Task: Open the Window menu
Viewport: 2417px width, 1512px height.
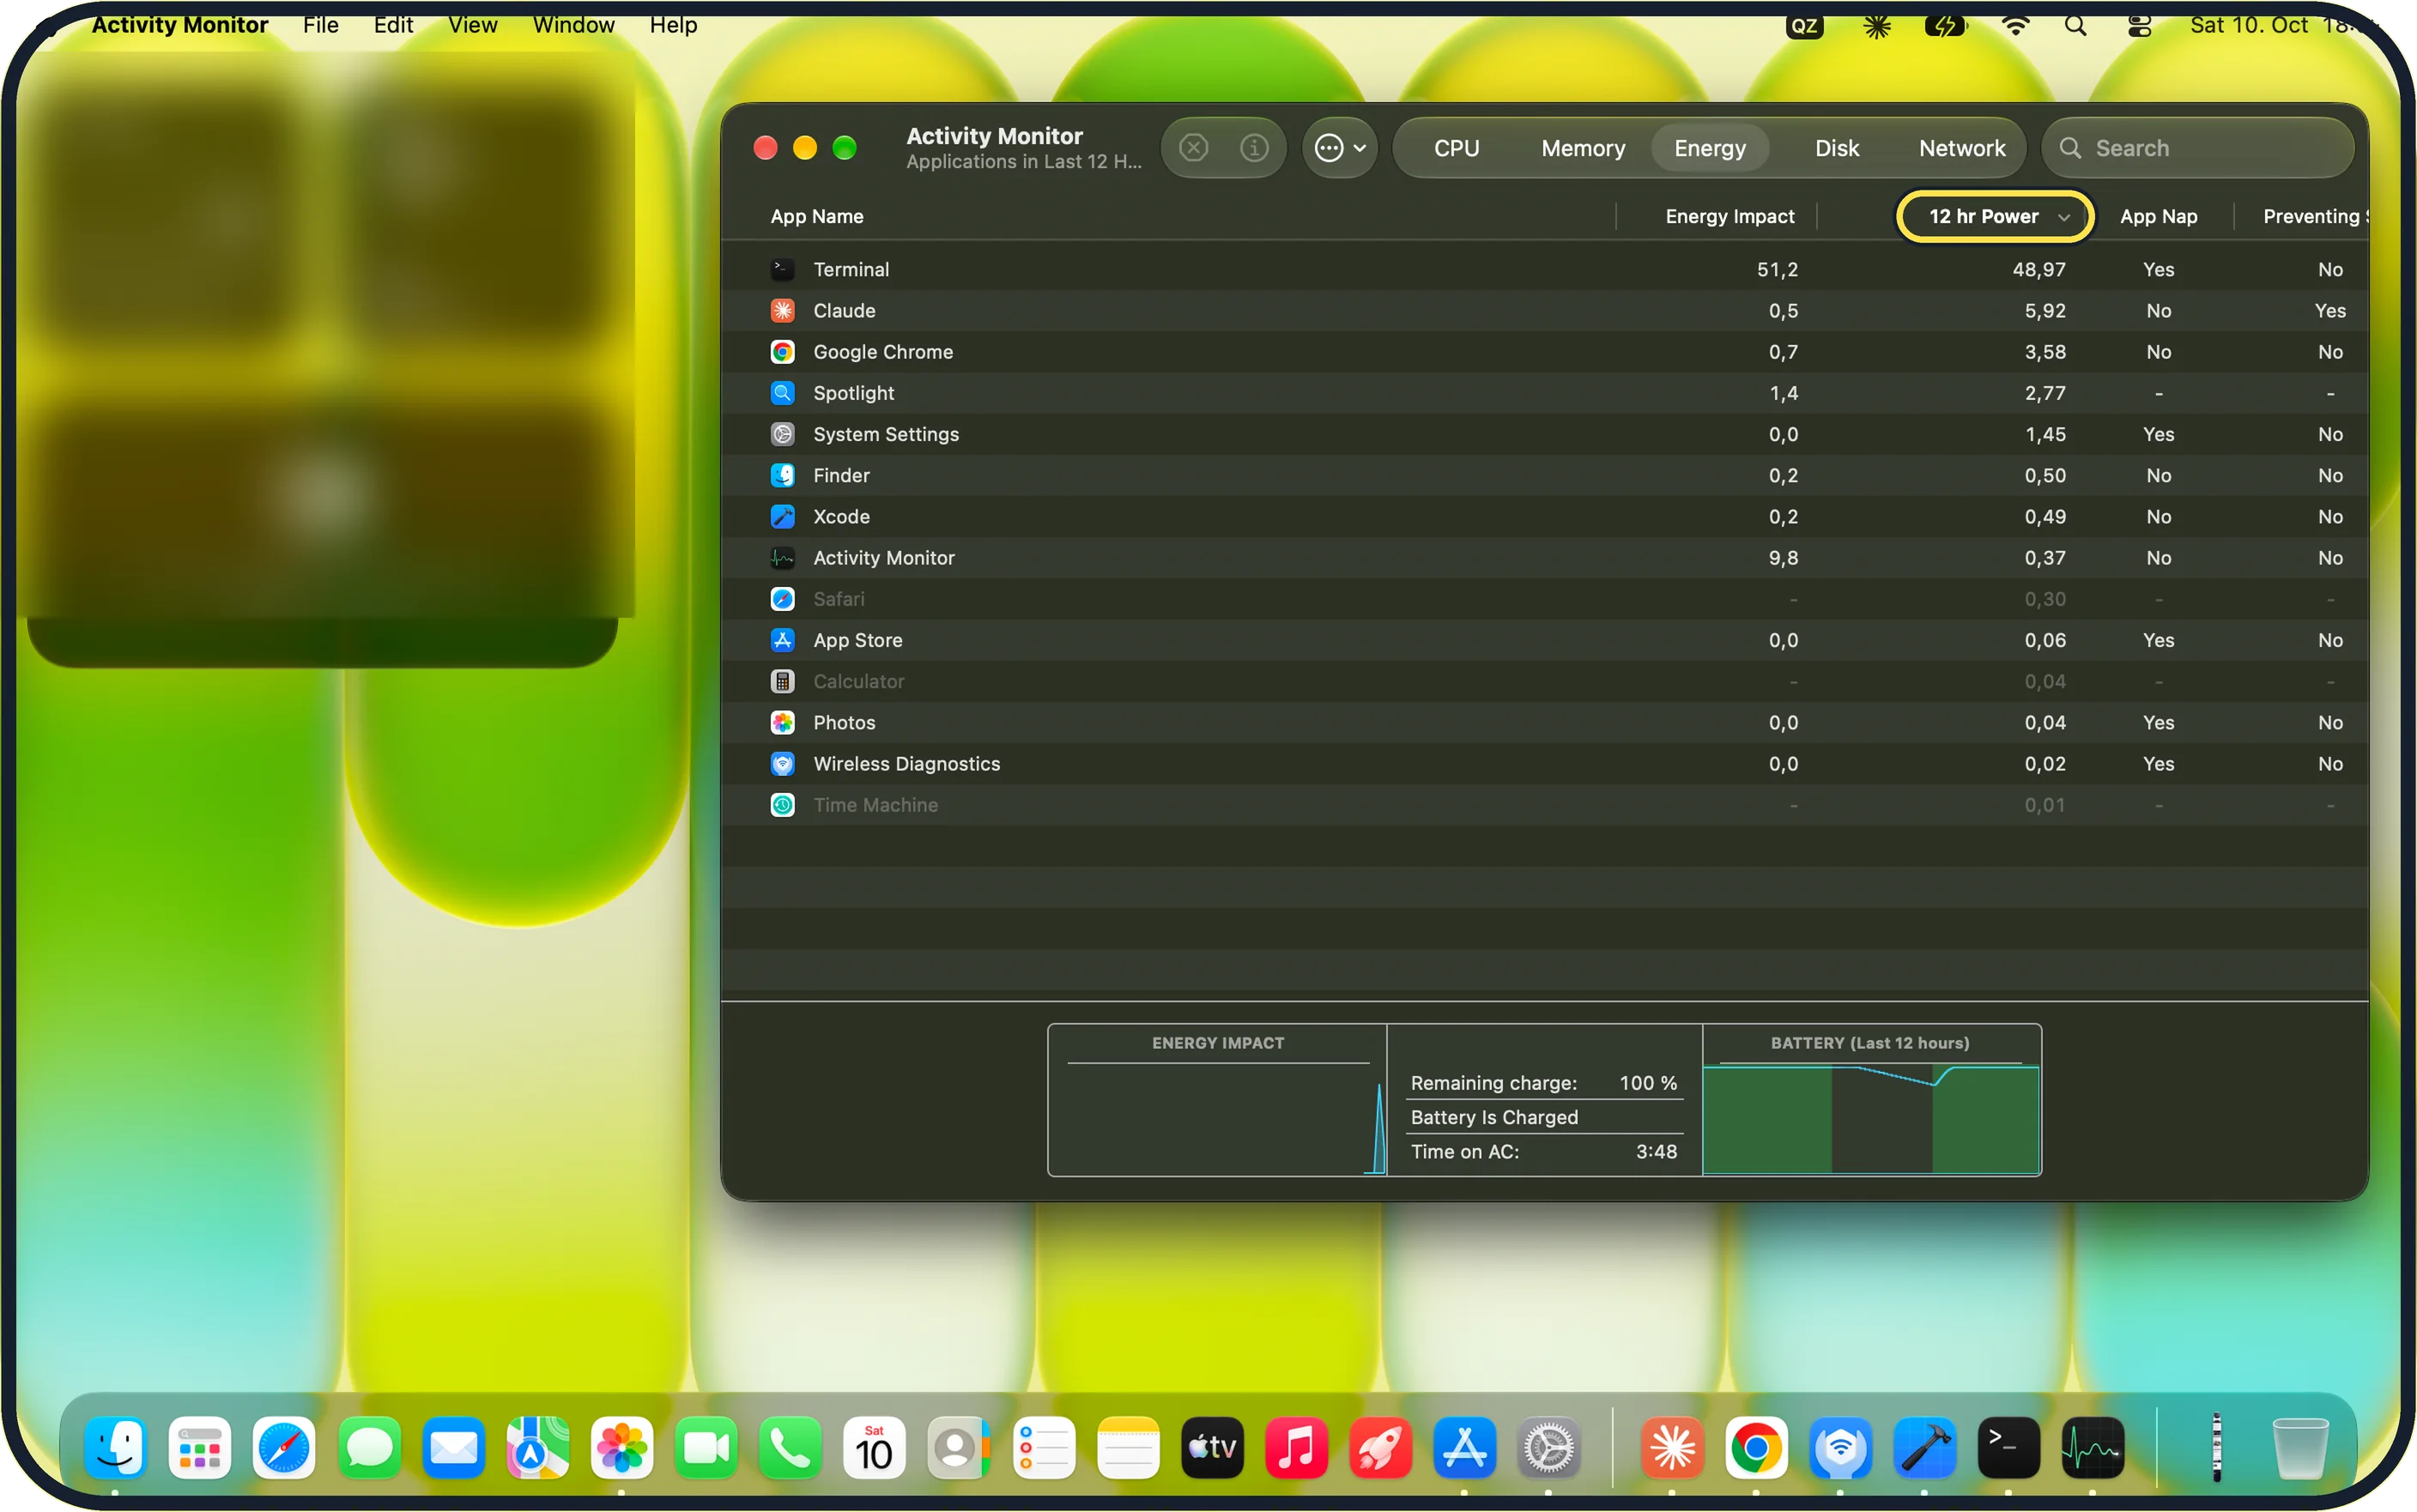Action: click(x=573, y=25)
